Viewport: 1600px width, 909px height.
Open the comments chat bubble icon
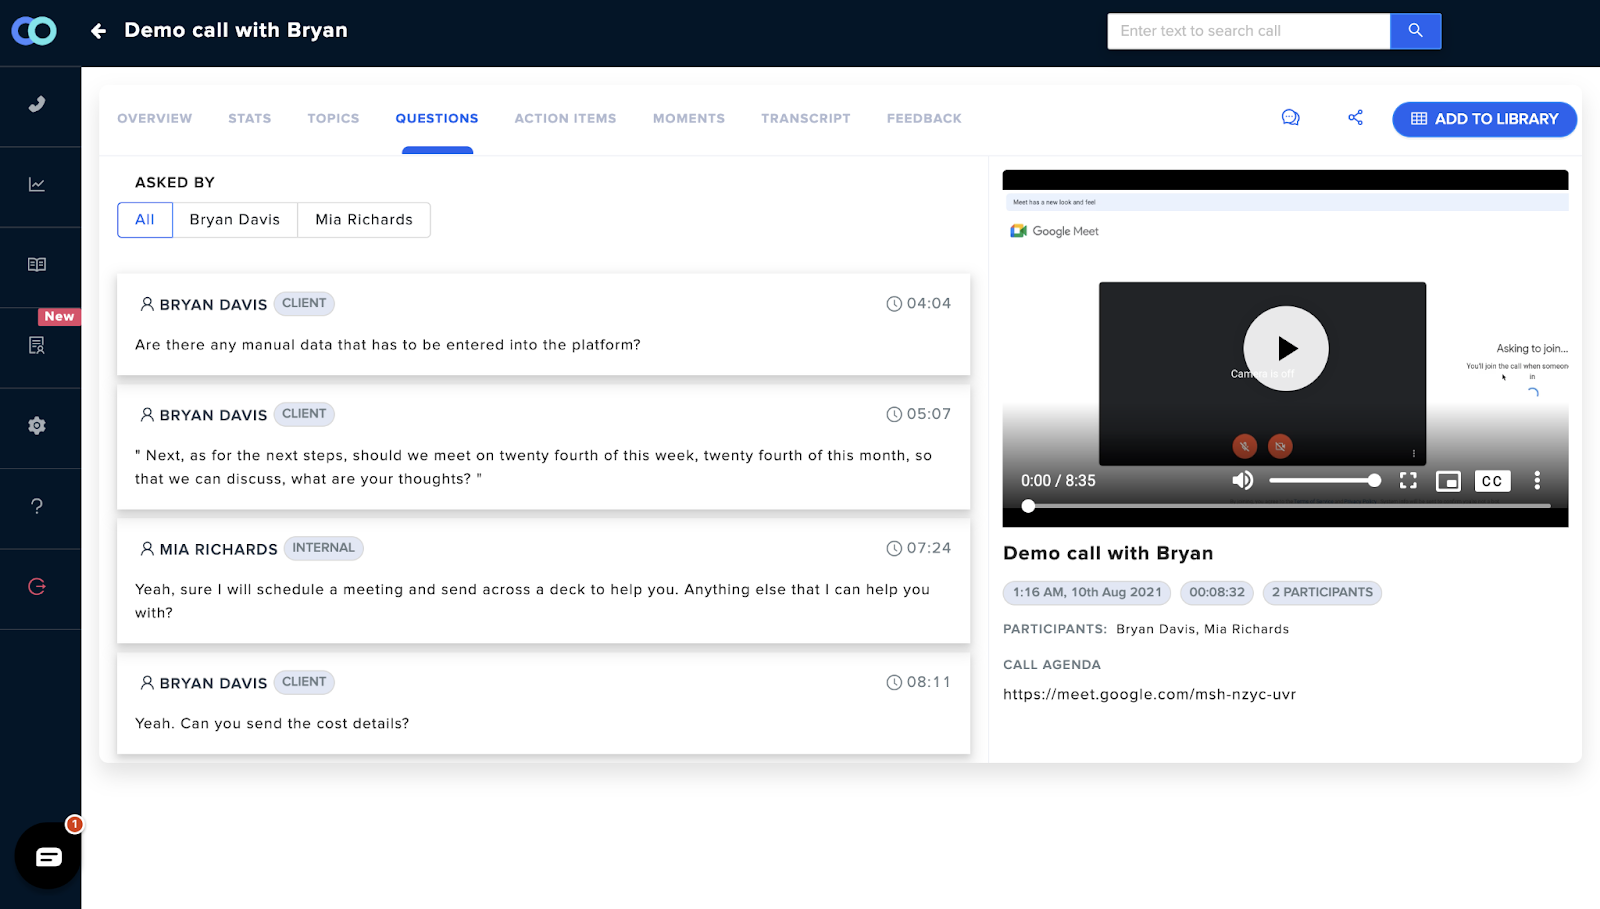click(x=1291, y=118)
